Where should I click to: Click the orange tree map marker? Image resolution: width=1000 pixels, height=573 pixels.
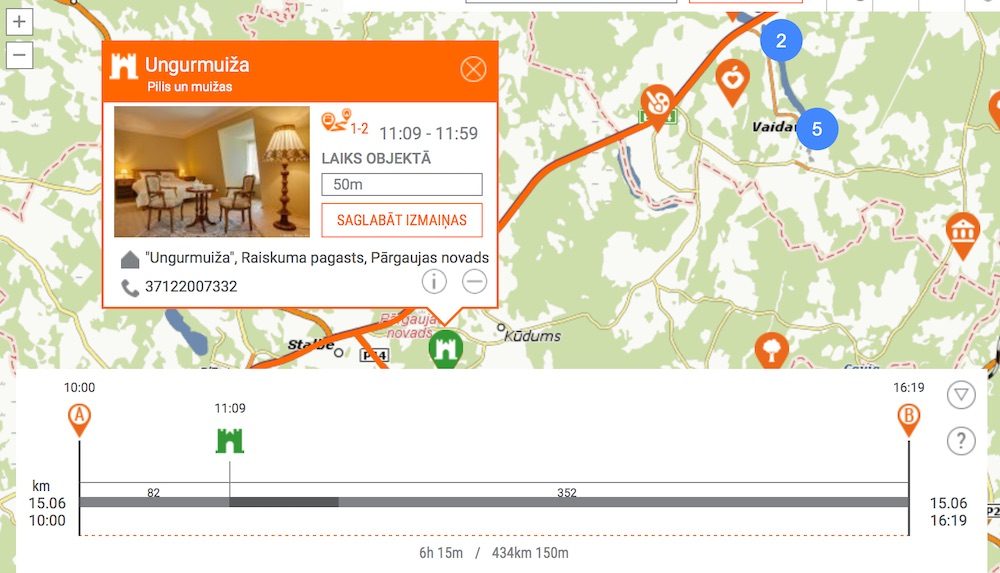click(772, 350)
